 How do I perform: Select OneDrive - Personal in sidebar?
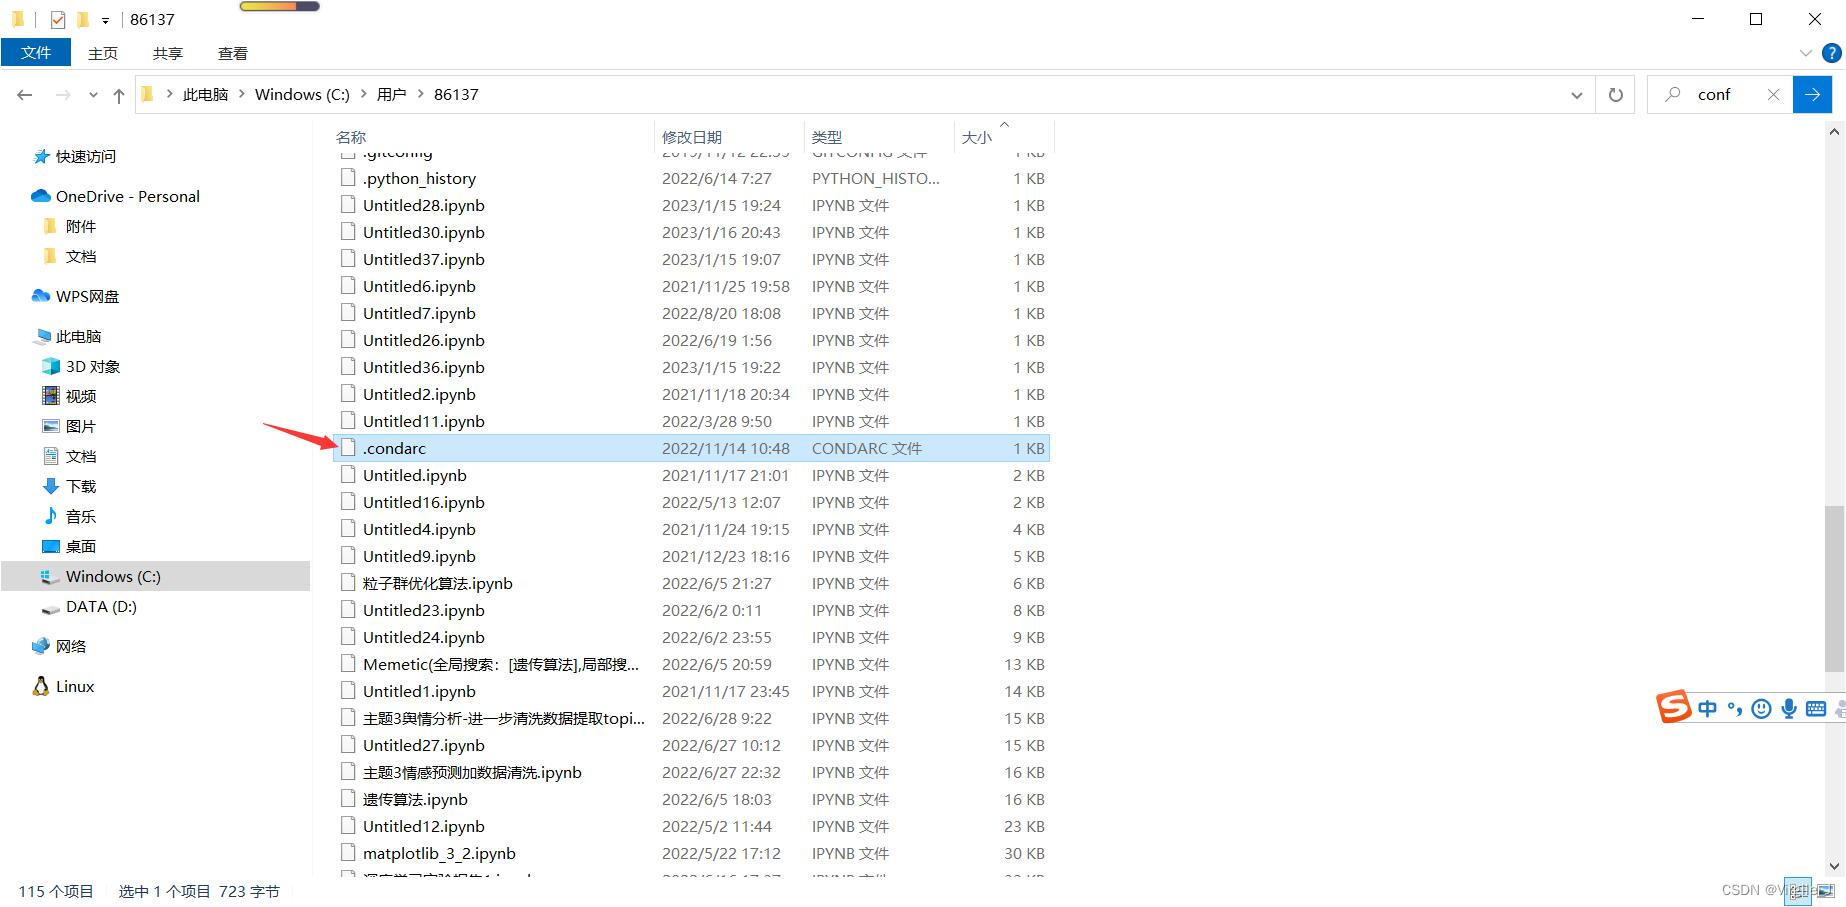tap(127, 197)
